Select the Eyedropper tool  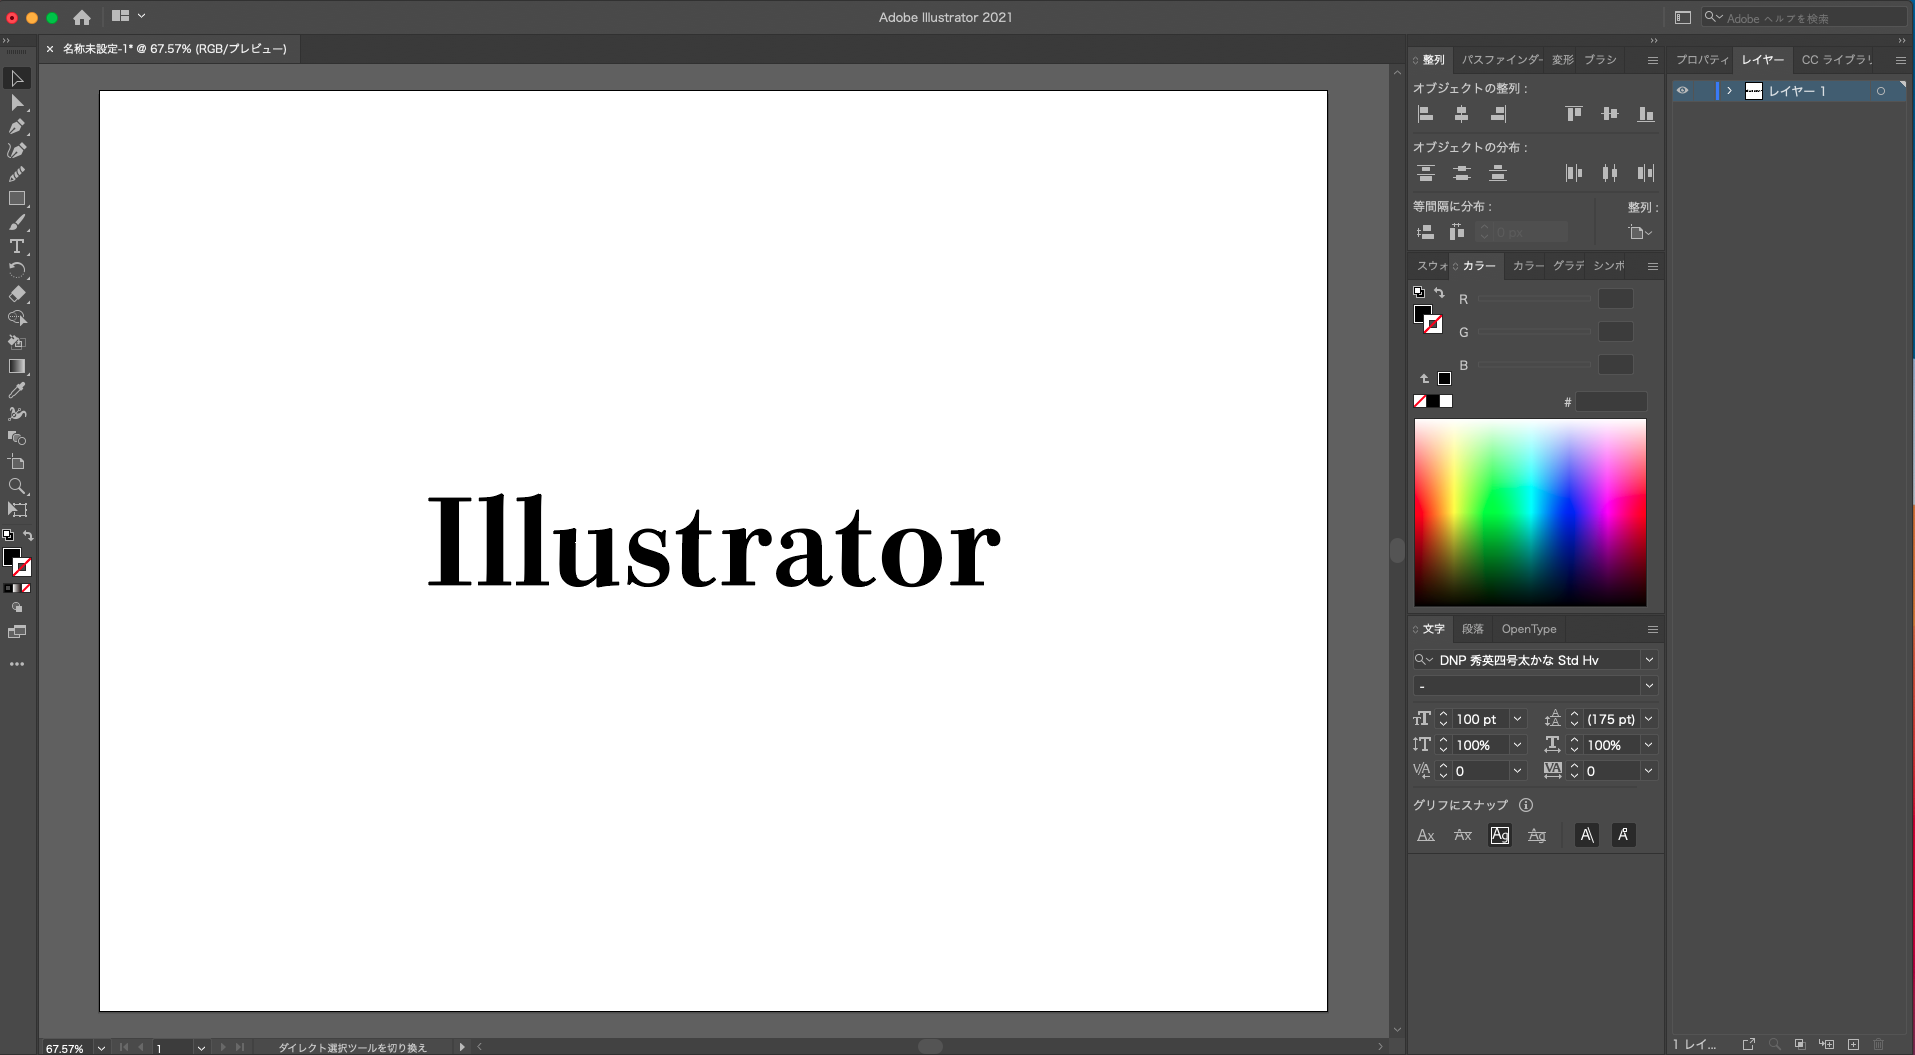pos(17,391)
